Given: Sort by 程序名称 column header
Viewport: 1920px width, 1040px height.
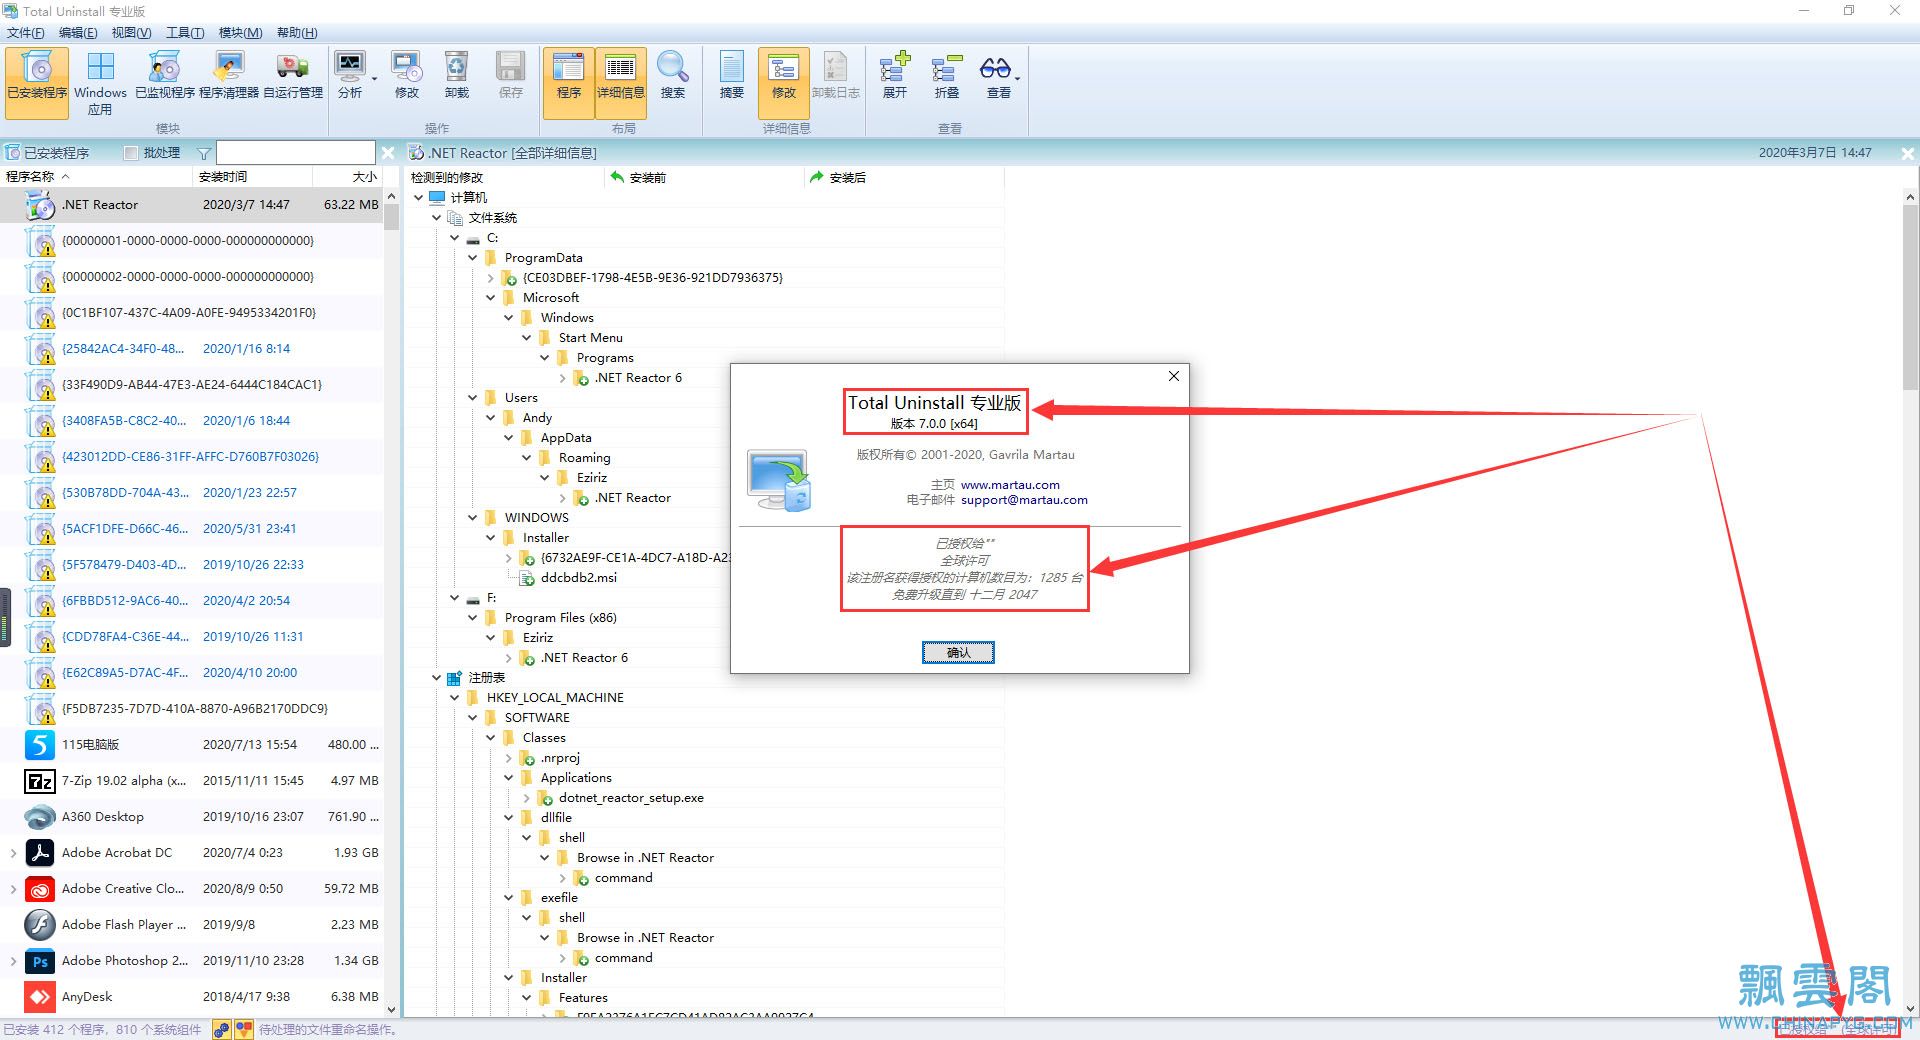Looking at the screenshot, I should click(96, 177).
